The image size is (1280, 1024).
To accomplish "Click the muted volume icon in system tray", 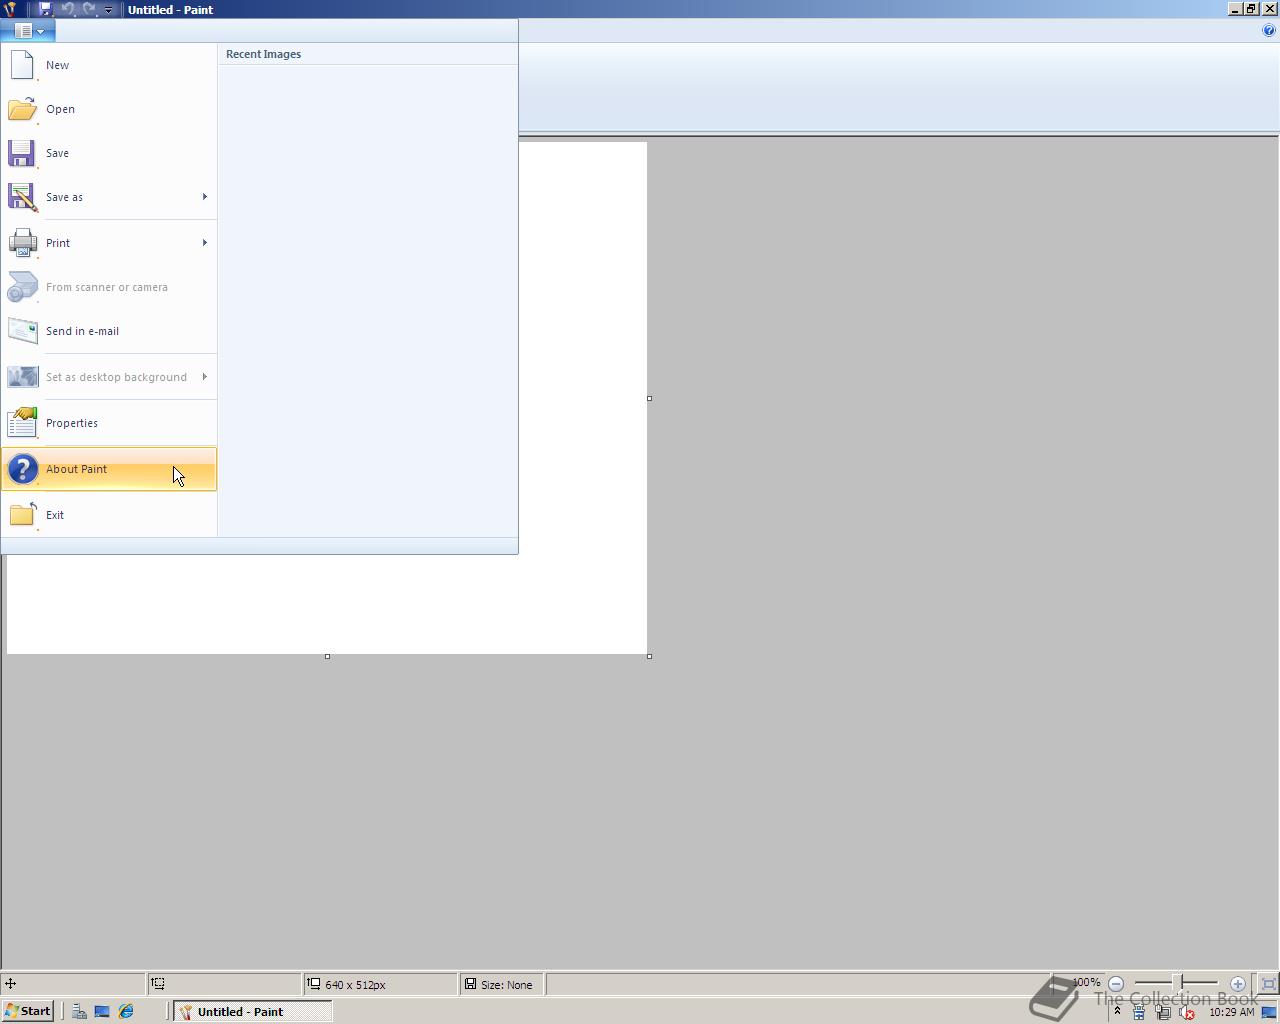I will point(1187,1012).
